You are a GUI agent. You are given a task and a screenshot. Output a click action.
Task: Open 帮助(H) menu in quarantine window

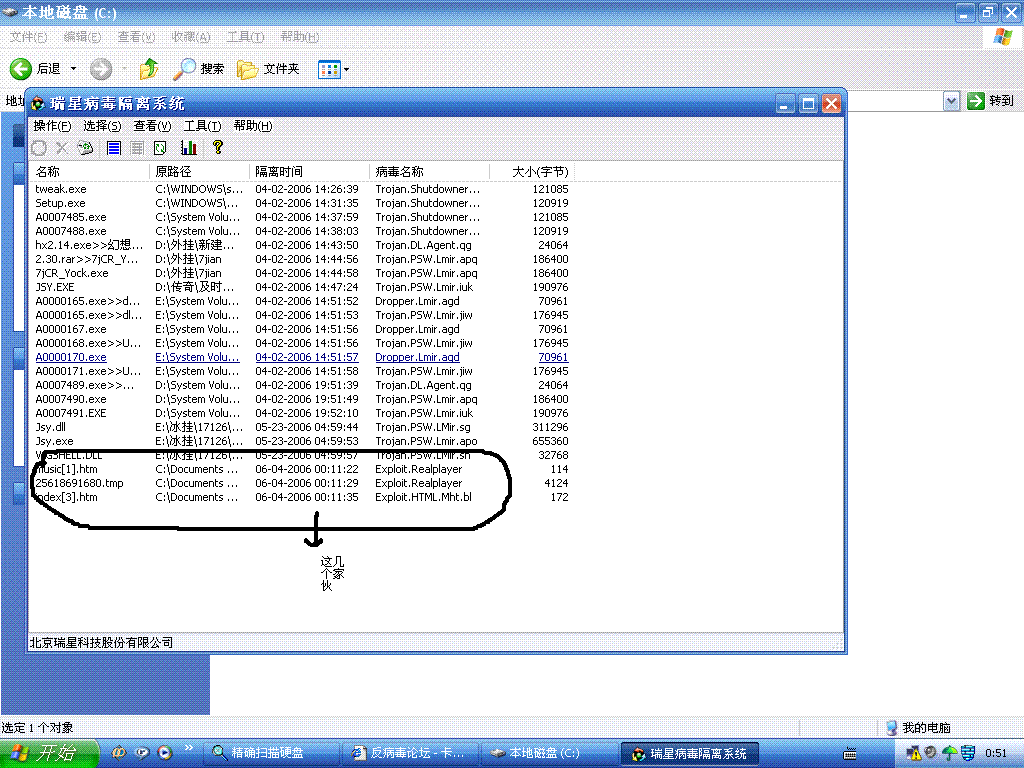(253, 125)
